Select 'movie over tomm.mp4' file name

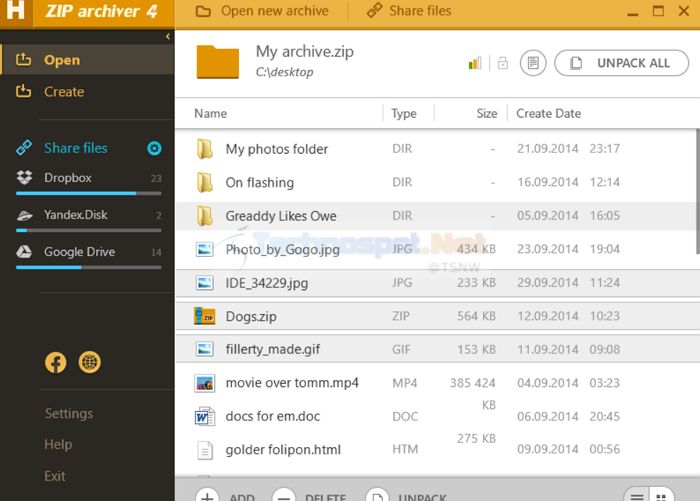[292, 383]
